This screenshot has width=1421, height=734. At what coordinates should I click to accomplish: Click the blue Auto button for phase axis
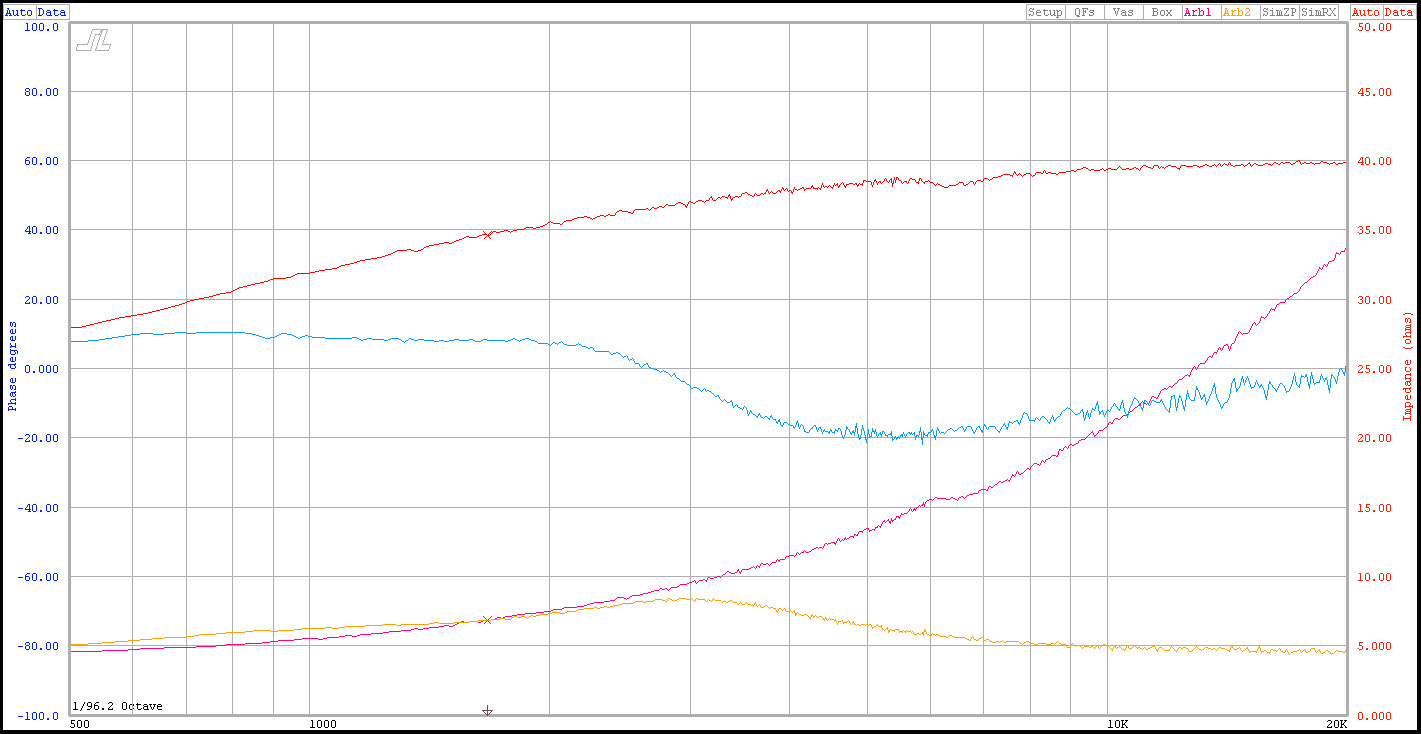pos(19,12)
